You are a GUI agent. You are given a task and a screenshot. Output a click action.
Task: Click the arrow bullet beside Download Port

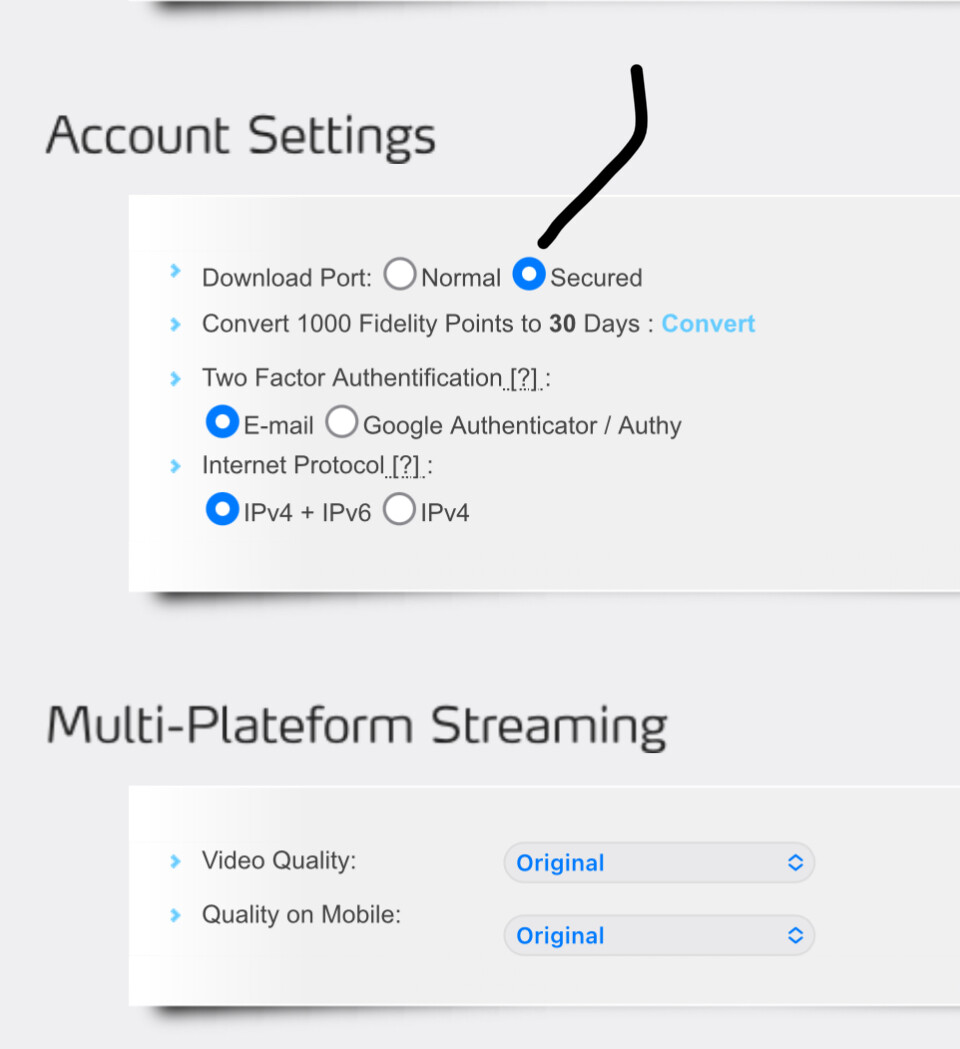point(176,271)
